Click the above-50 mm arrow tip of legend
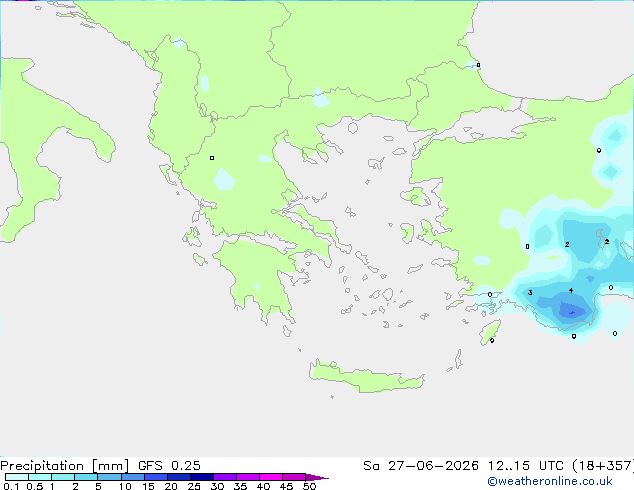Screen dimensions: 634x490 (x=317, y=477)
